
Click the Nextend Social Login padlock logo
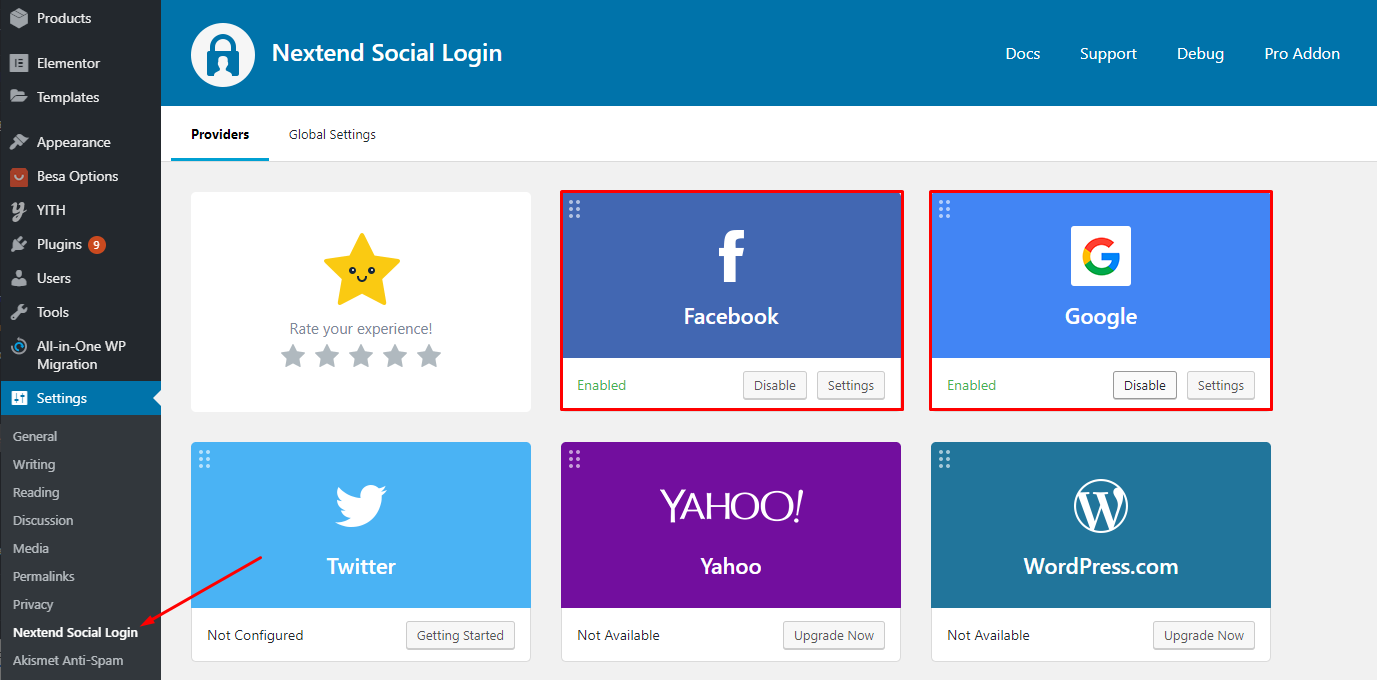tap(224, 54)
